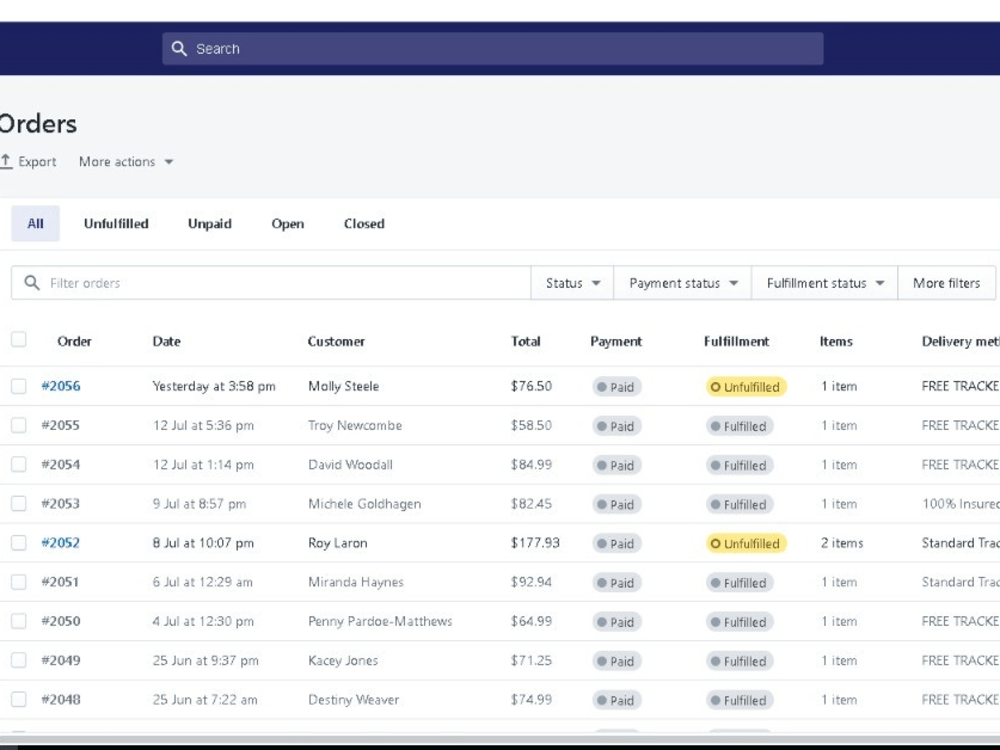The width and height of the screenshot is (1000, 750).
Task: Click the Fulfilled badge for Miranda Haynes
Action: 739,583
